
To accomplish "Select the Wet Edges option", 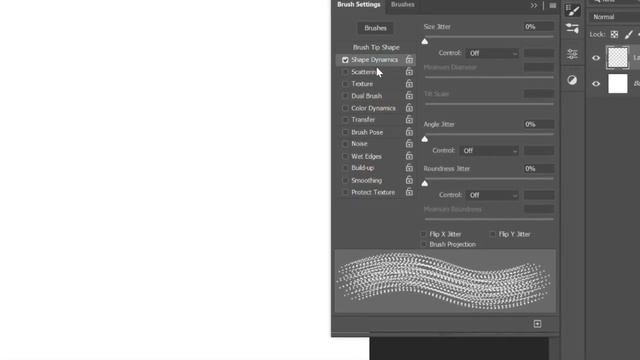I will coord(366,156).
